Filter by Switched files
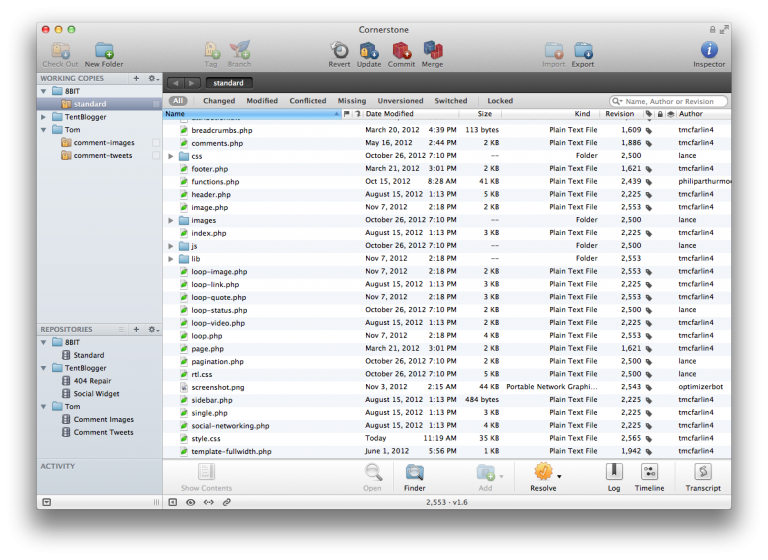The height and width of the screenshot is (560, 768). click(451, 101)
